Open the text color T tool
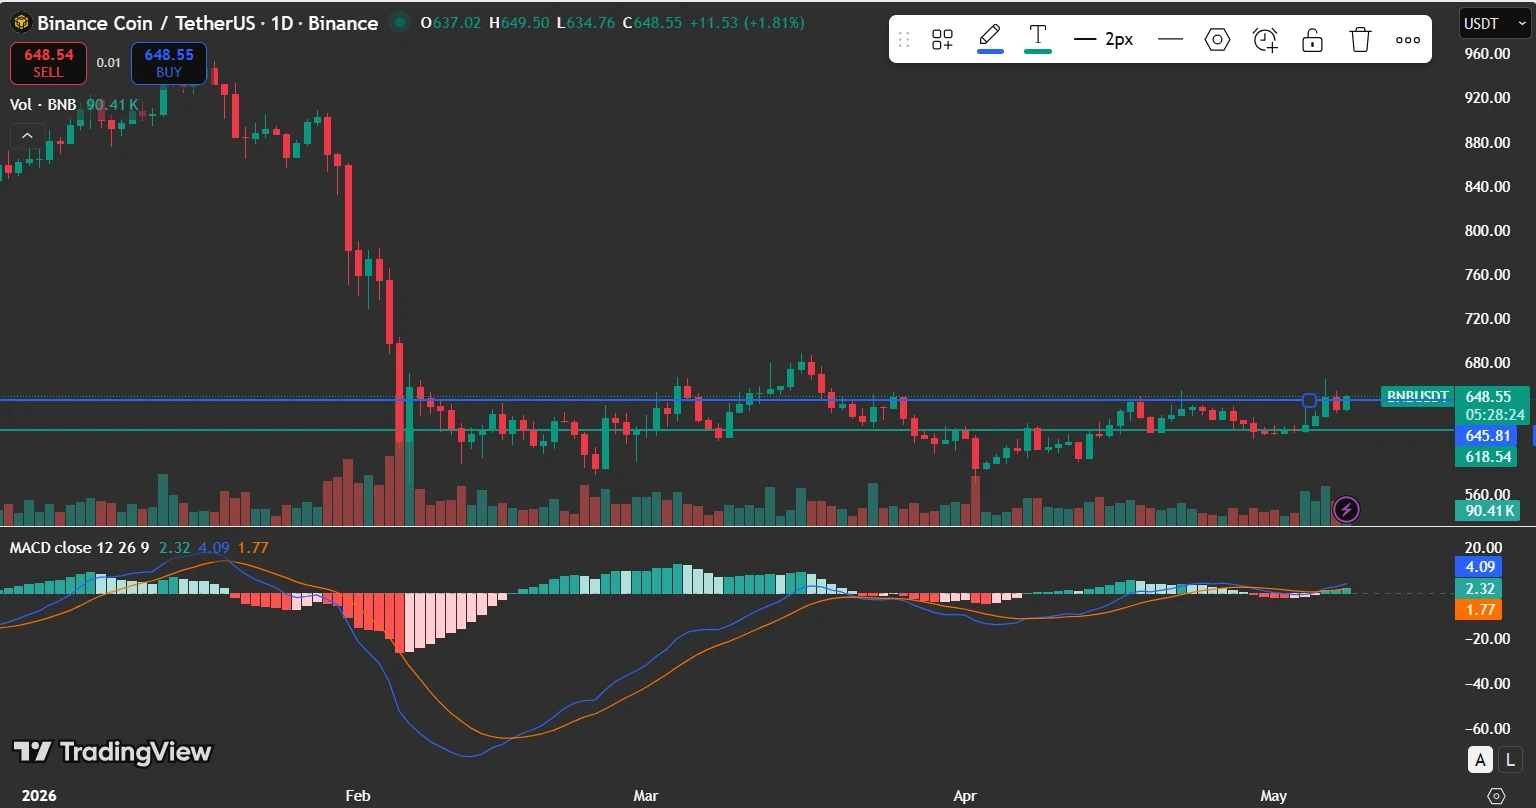 pos(1038,39)
